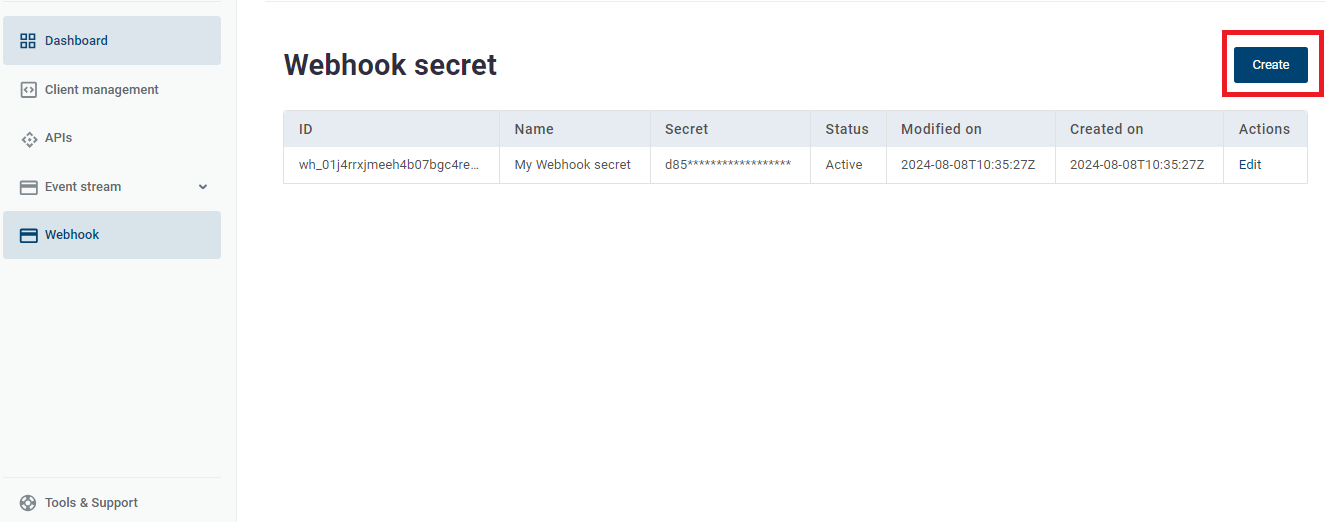Click the Name column header
The height and width of the screenshot is (522, 1333).
point(534,129)
